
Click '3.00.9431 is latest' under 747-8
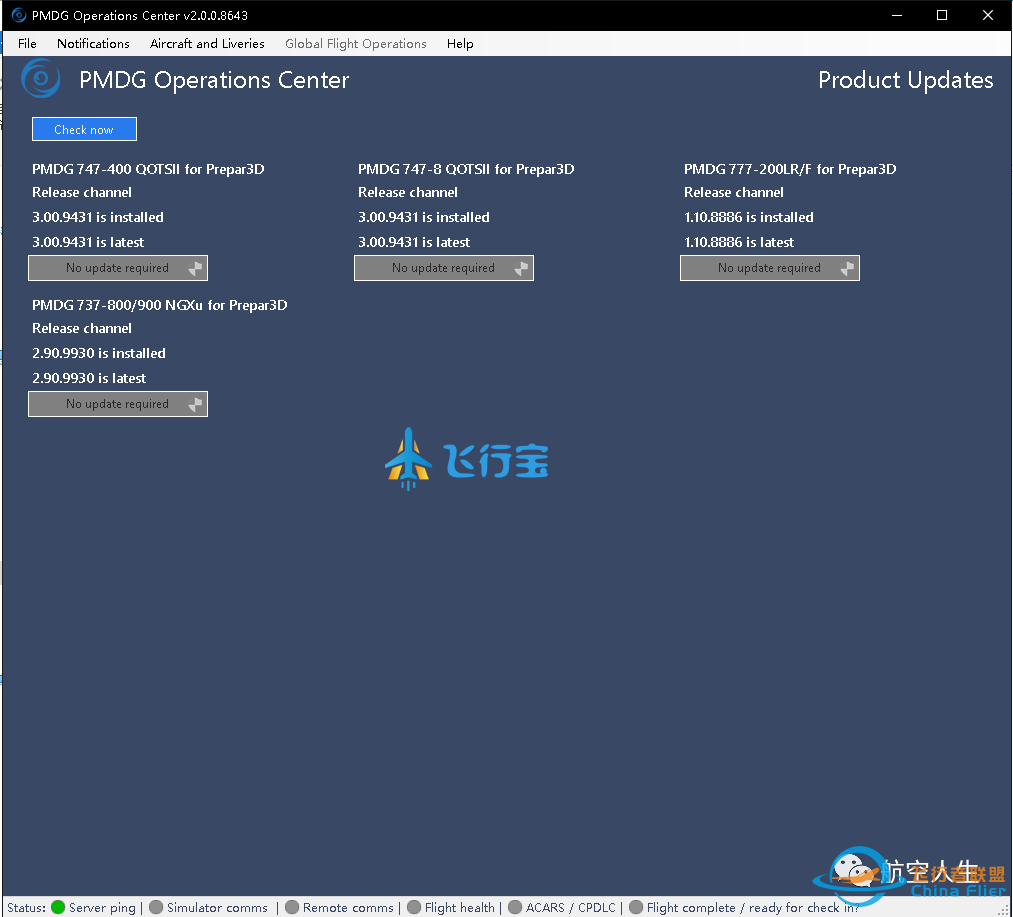pos(414,242)
